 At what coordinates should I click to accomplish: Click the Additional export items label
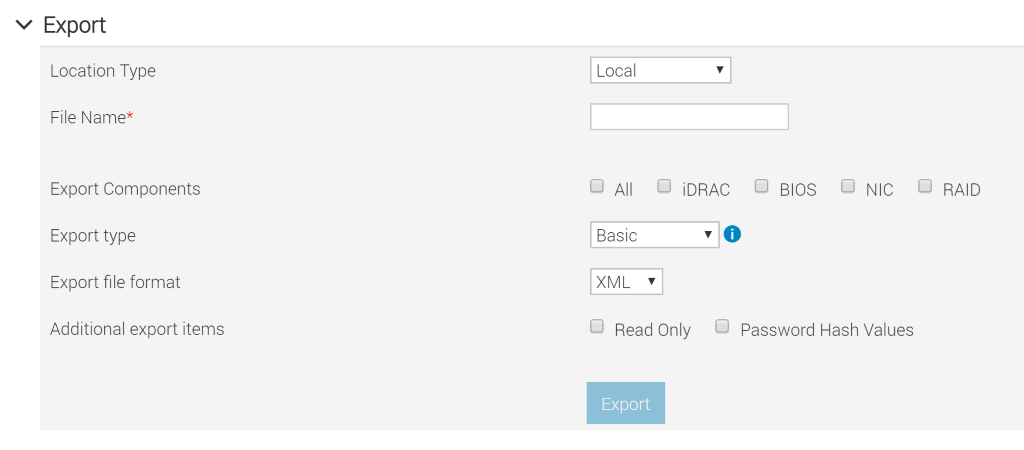(137, 329)
